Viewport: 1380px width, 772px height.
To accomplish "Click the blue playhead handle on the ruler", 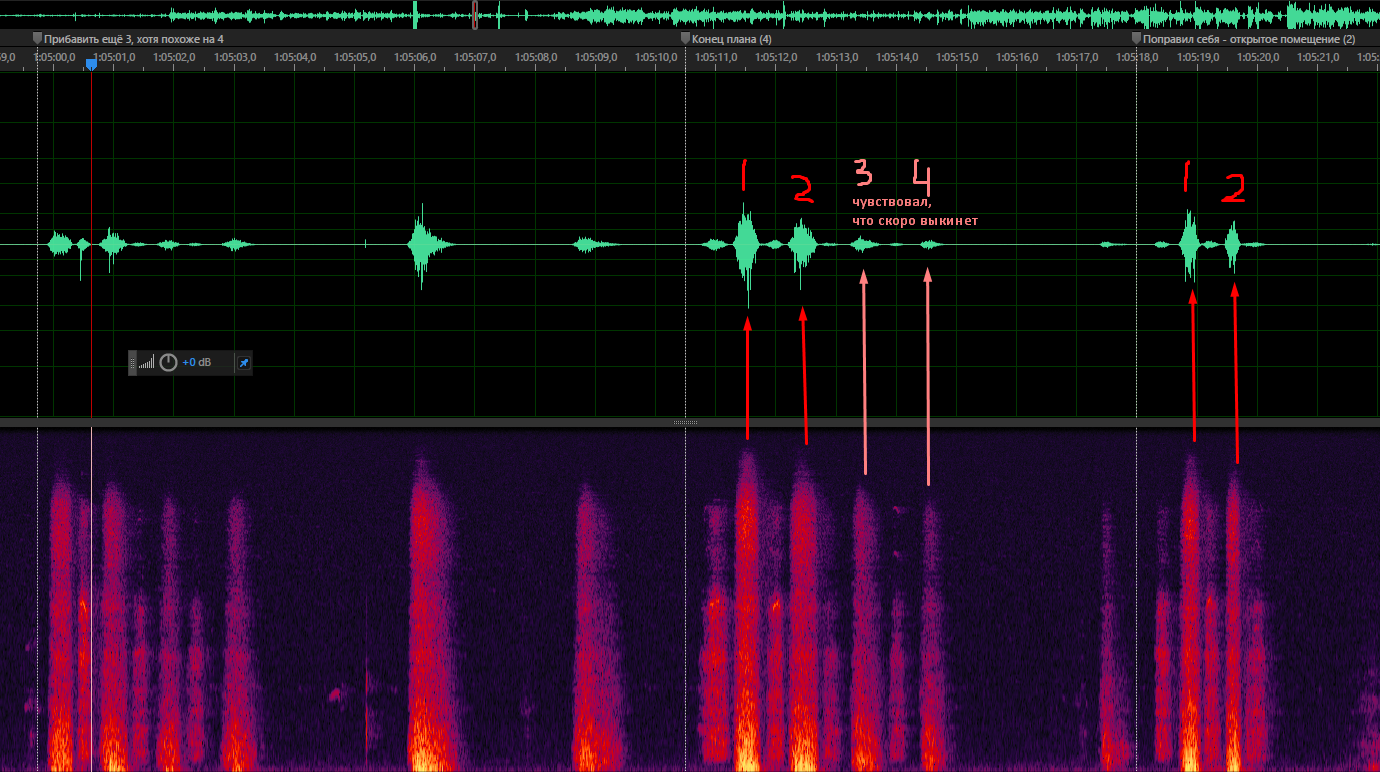I will click(x=91, y=64).
